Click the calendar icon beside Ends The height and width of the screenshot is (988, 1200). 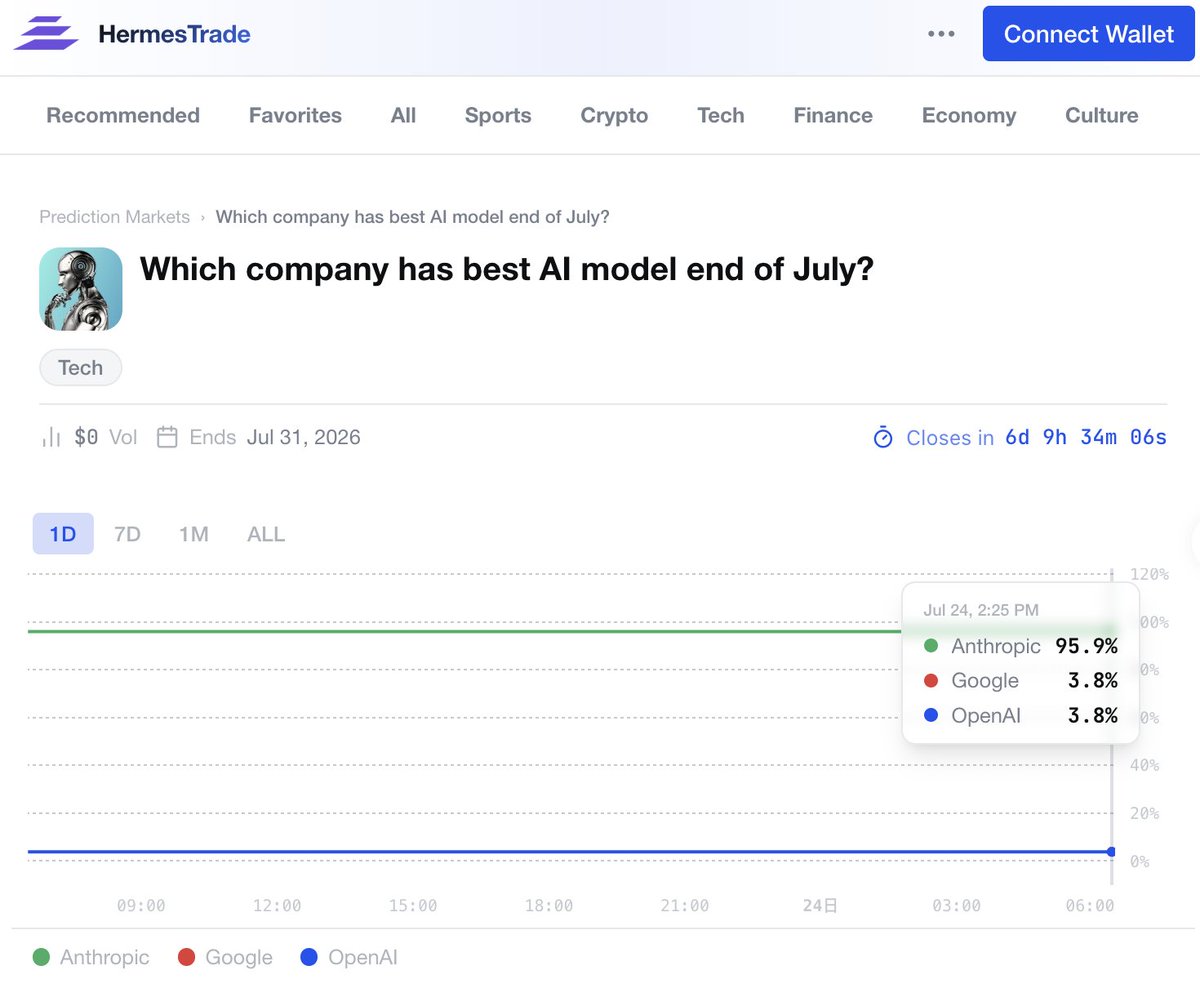point(168,437)
